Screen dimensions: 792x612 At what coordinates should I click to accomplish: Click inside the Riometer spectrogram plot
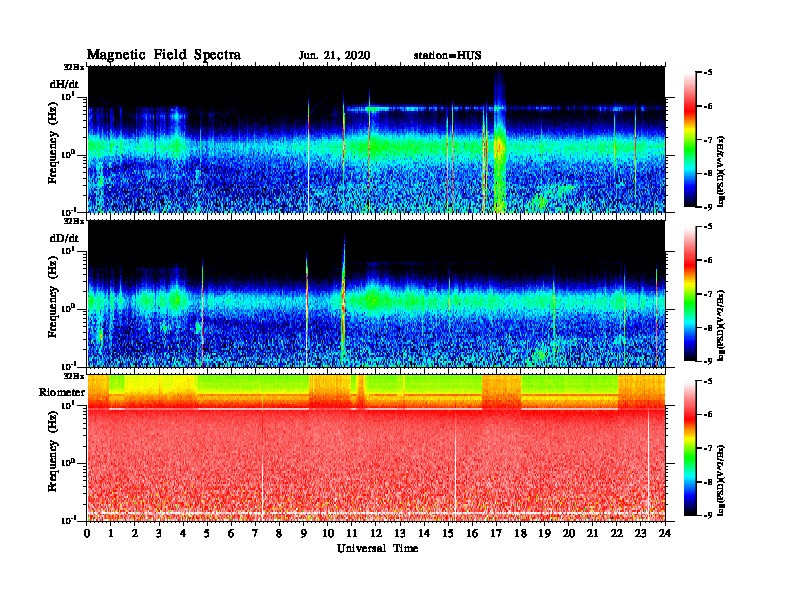(x=376, y=448)
